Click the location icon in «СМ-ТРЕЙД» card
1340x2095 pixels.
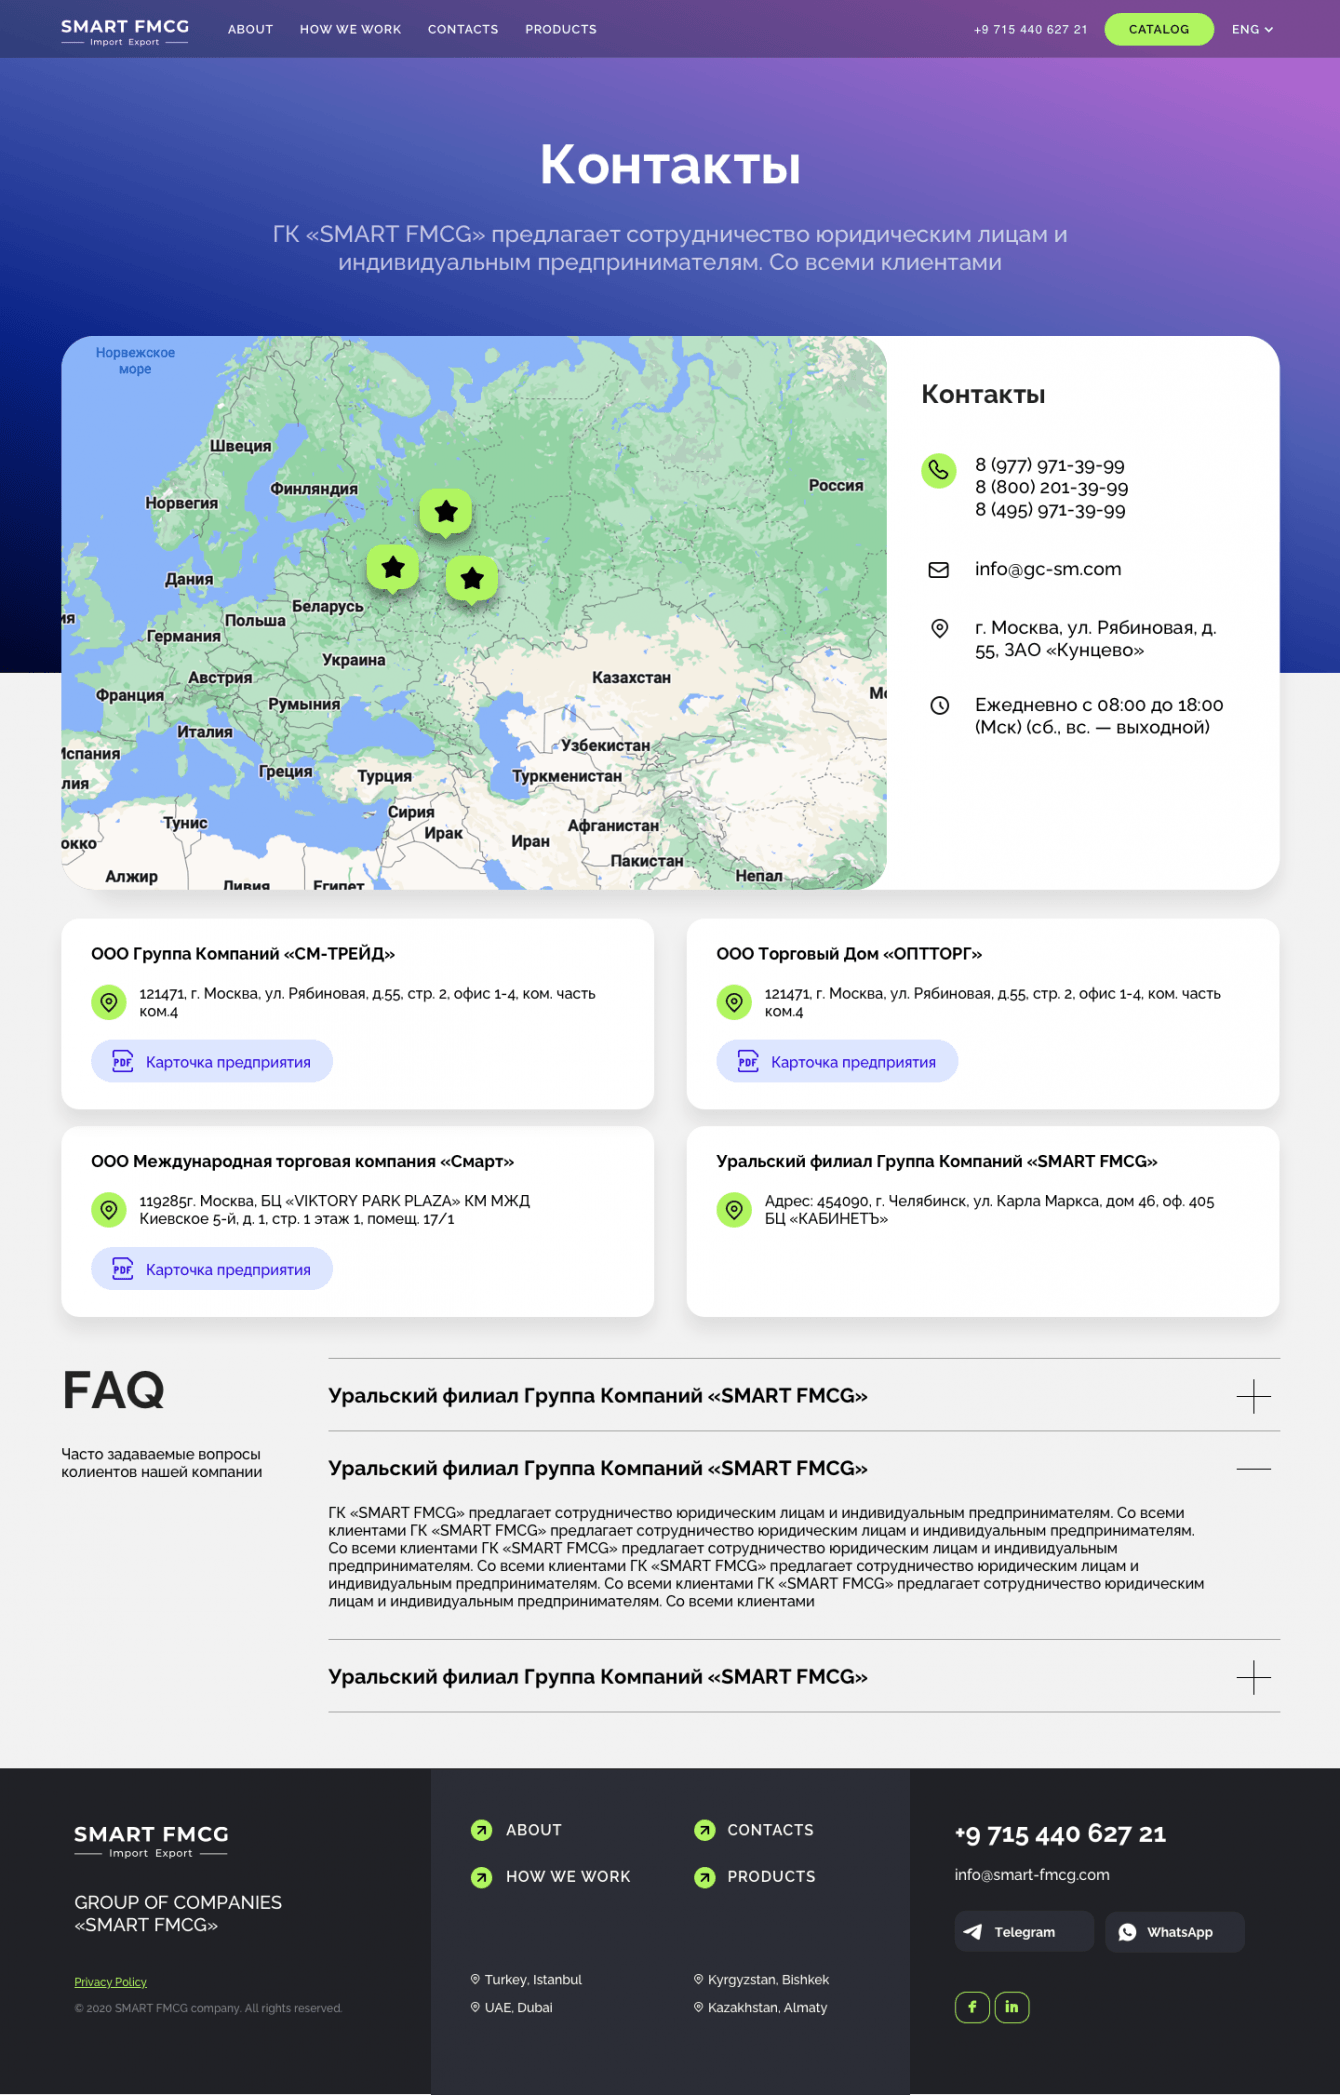pyautogui.click(x=109, y=1002)
